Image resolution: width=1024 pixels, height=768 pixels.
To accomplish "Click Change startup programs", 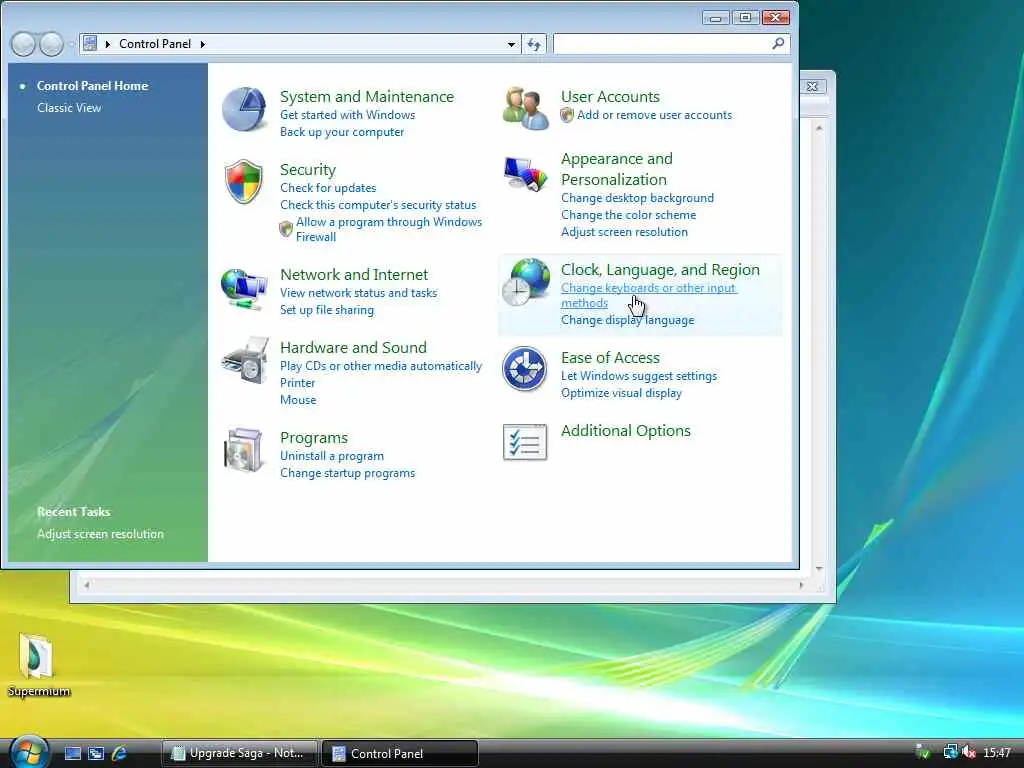I will point(347,473).
